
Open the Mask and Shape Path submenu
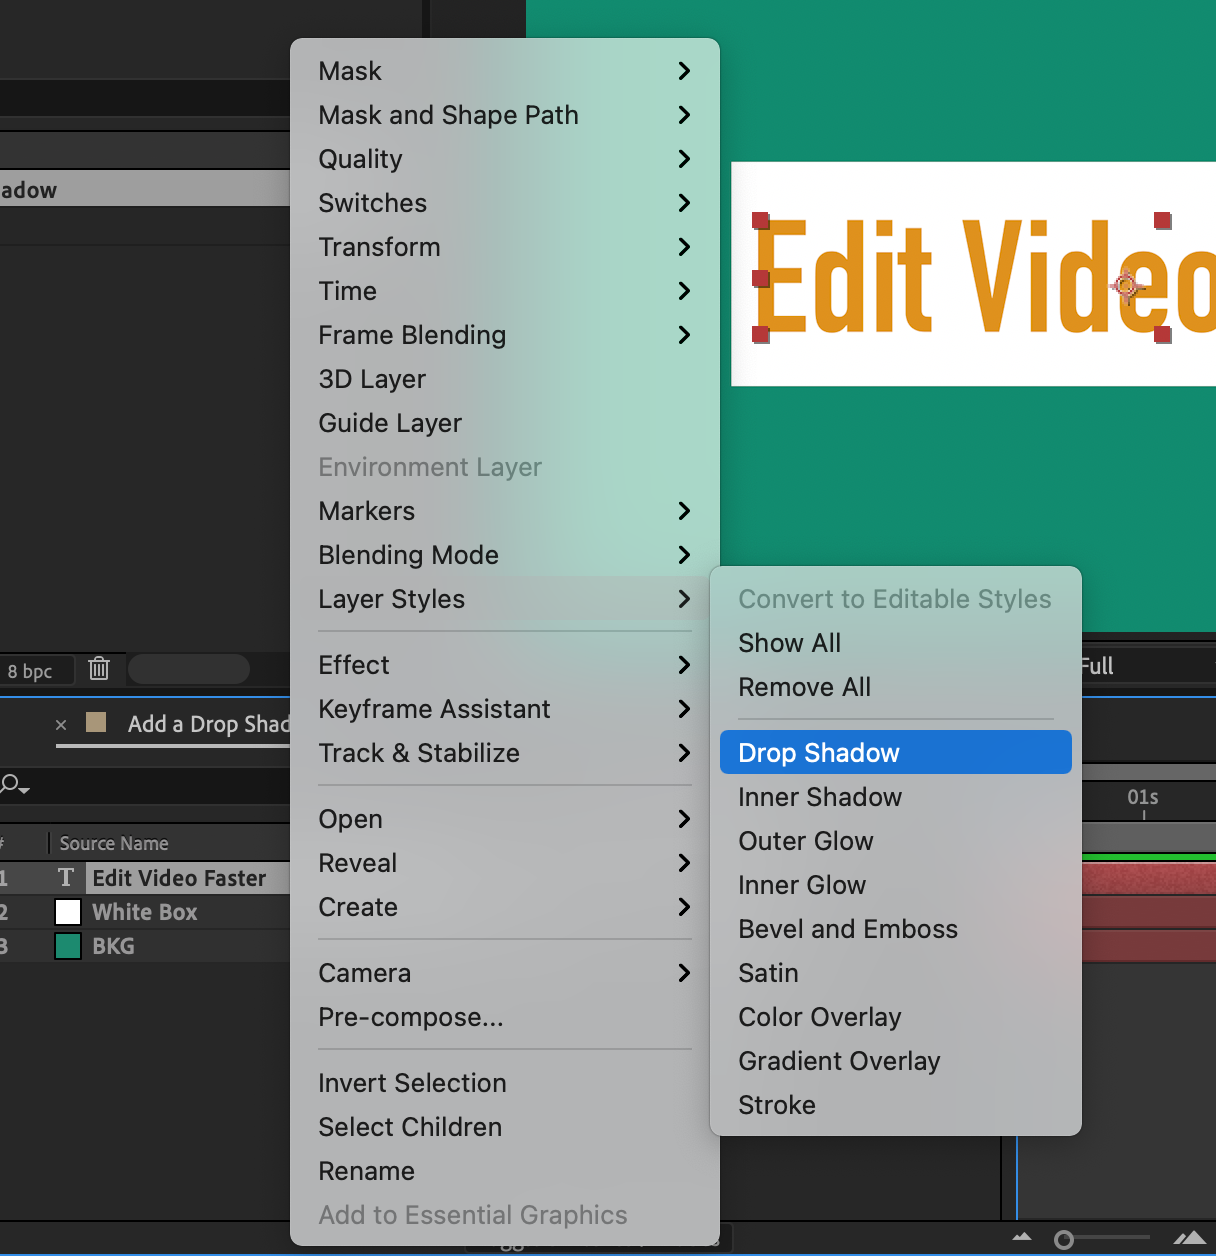tap(505, 115)
